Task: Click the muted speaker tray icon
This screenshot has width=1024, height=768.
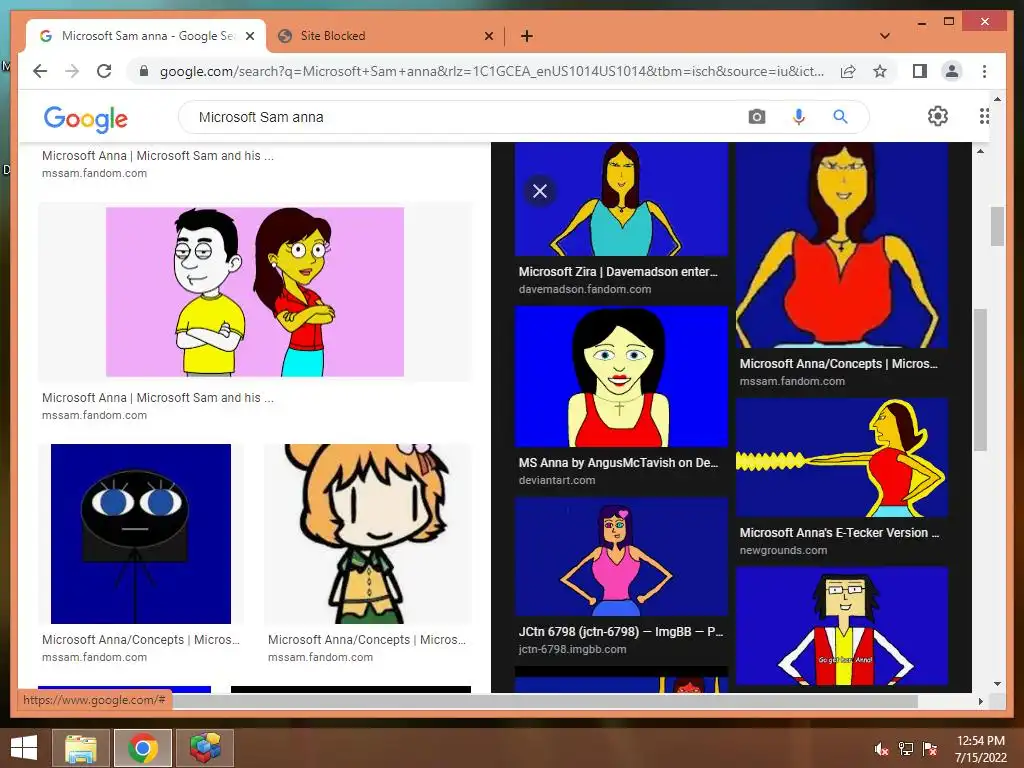Action: click(881, 749)
